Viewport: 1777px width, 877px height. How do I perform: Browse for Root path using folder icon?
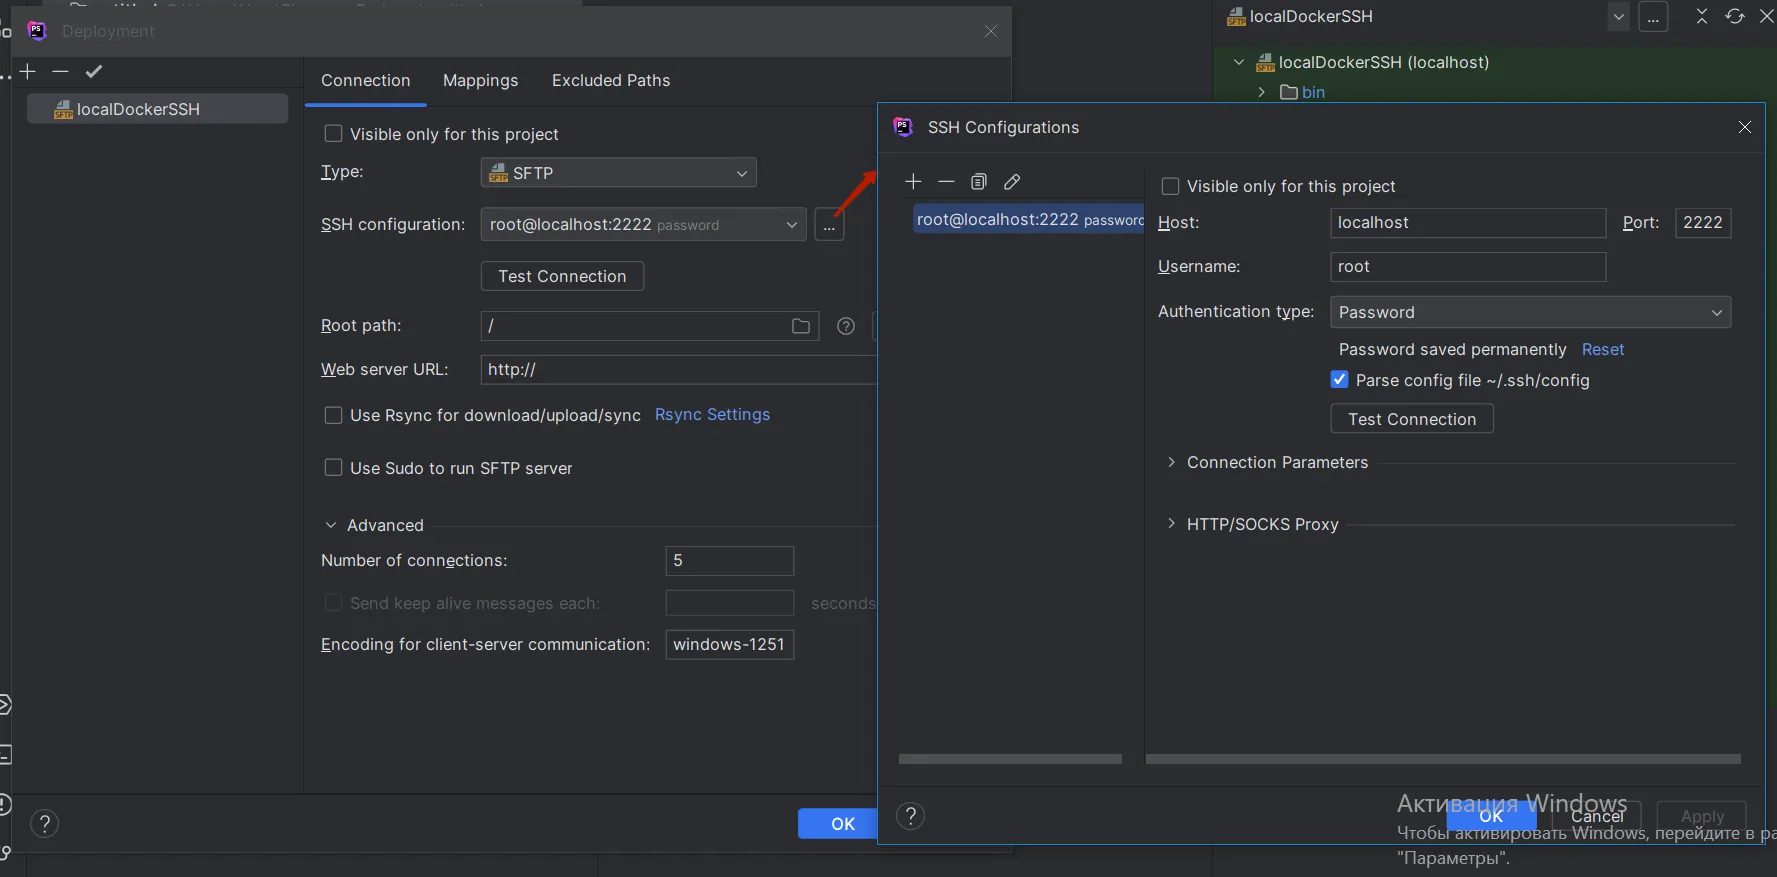801,326
